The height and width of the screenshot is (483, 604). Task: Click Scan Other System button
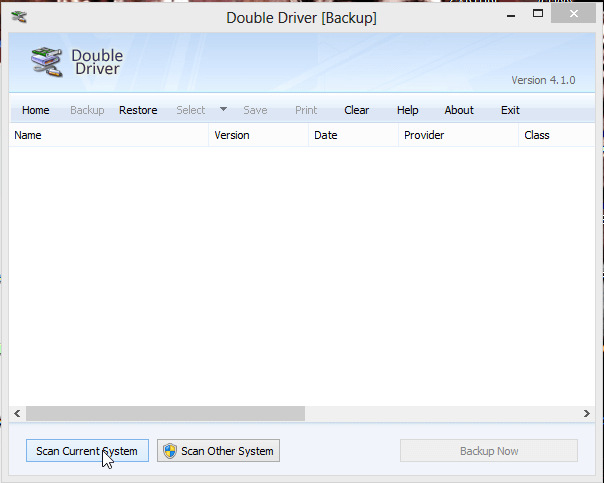[x=218, y=451]
